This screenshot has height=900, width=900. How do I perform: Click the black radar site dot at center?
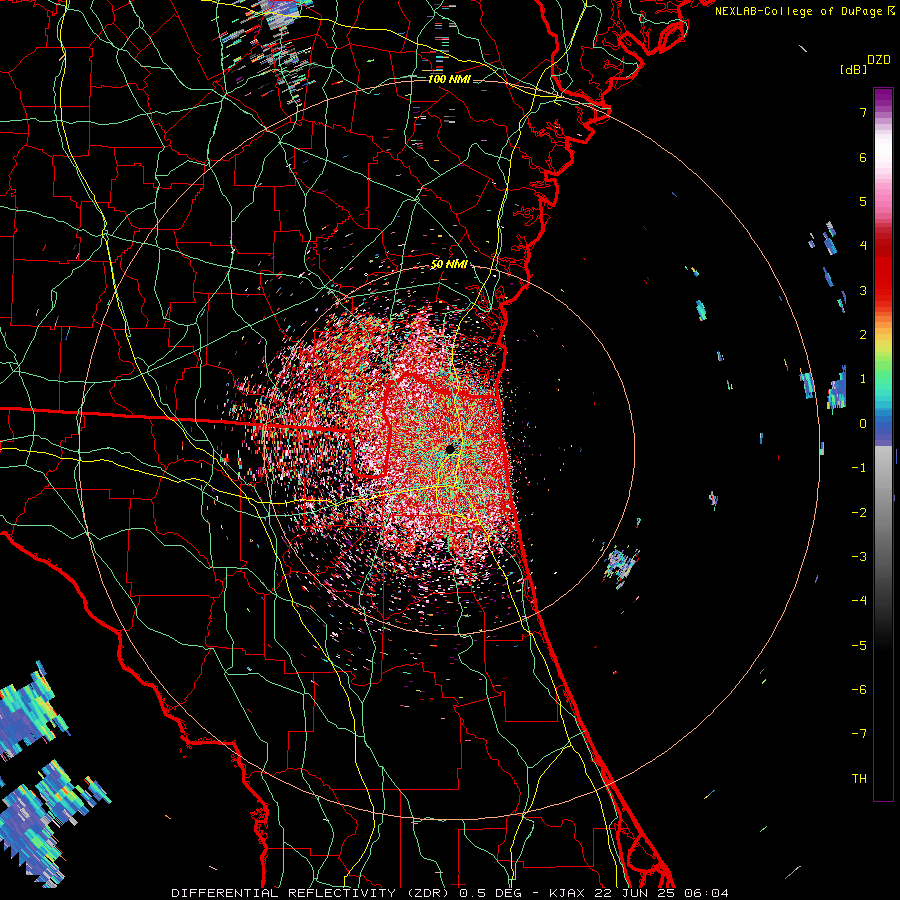pos(451,448)
